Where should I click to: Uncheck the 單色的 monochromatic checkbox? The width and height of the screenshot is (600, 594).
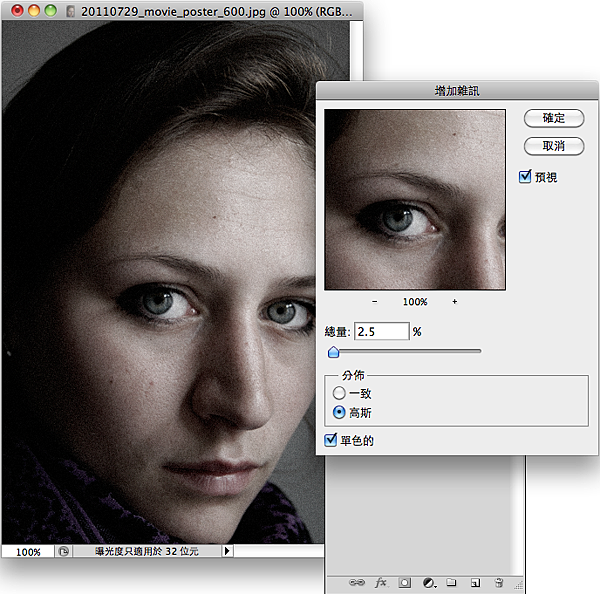[332, 440]
